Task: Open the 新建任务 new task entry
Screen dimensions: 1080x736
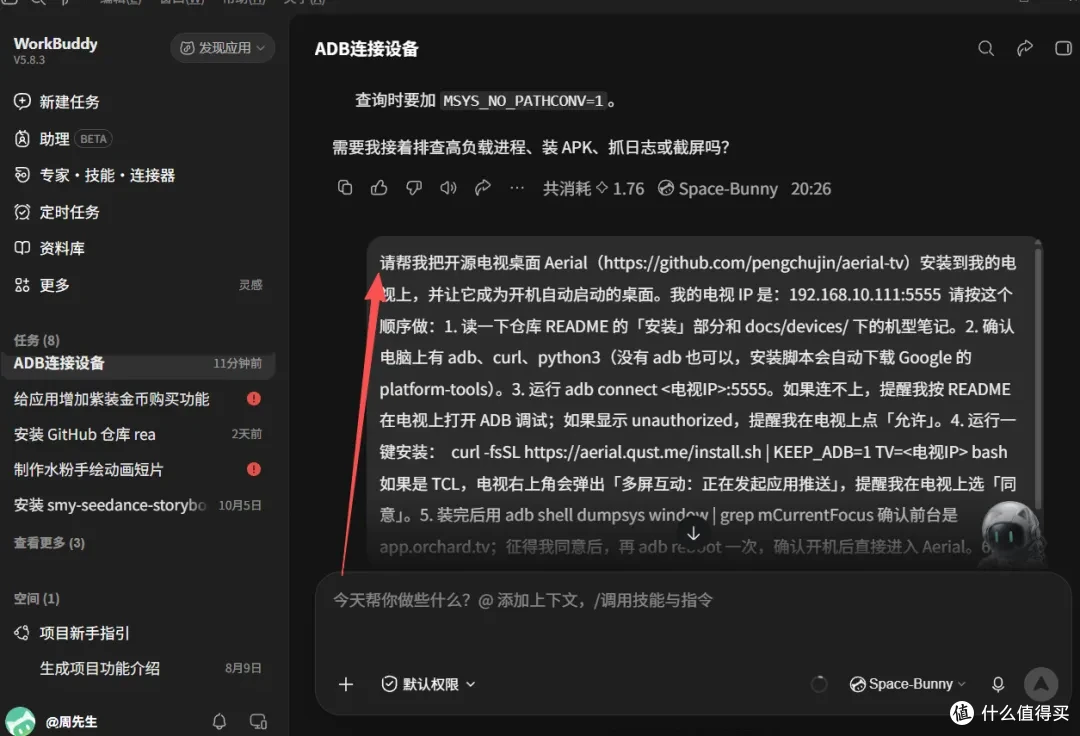Action: tap(57, 102)
